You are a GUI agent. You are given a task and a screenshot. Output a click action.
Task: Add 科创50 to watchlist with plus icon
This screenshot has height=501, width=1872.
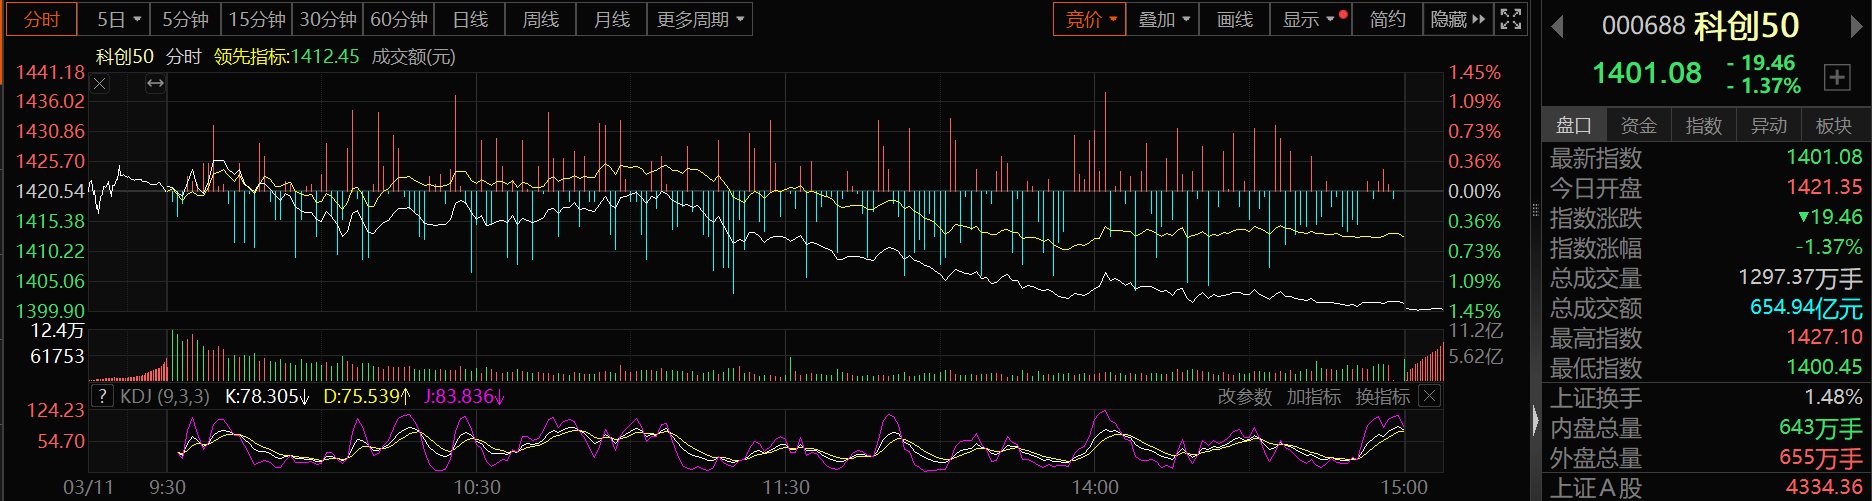click(x=1837, y=77)
